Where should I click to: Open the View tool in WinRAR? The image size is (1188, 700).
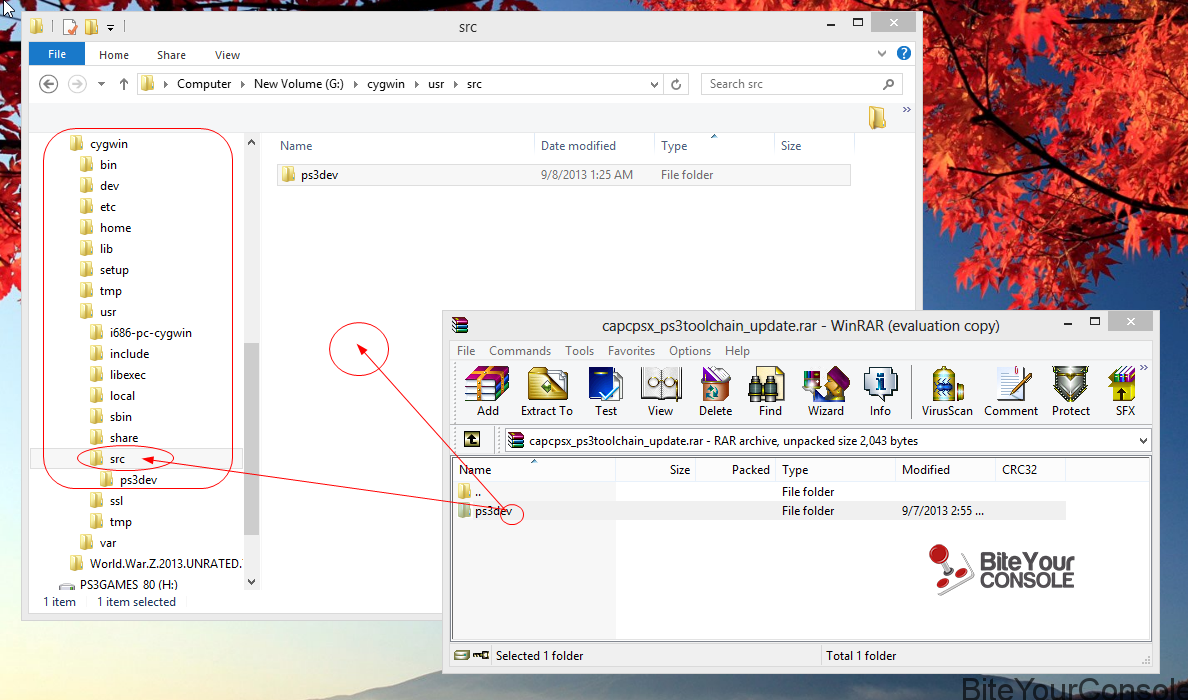tap(660, 391)
